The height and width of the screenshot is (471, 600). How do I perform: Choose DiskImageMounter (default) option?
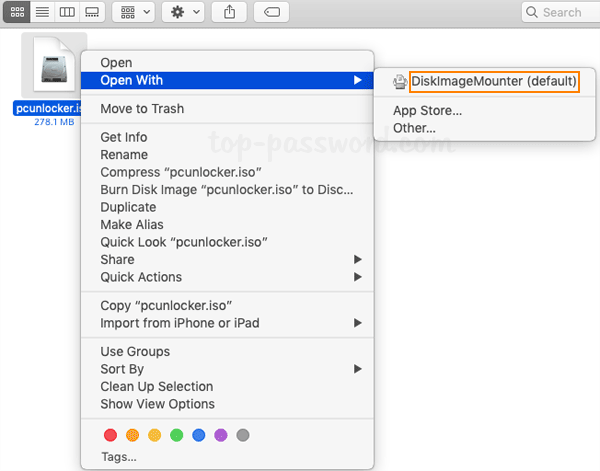494,81
